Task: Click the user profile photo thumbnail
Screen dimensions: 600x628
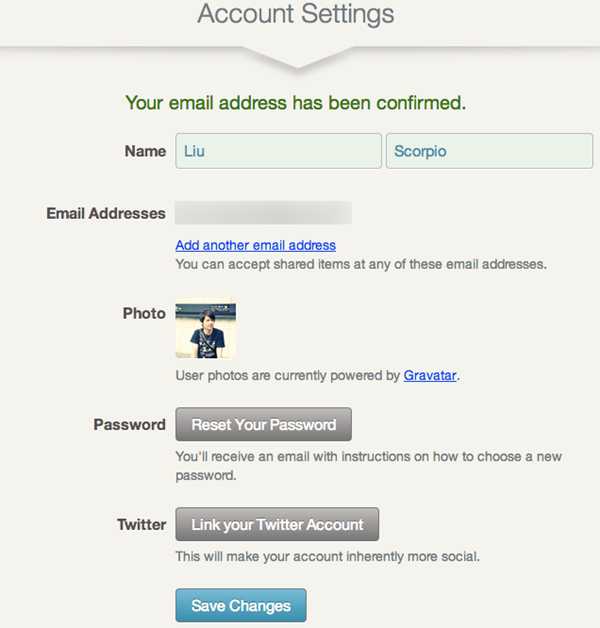Action: point(205,330)
